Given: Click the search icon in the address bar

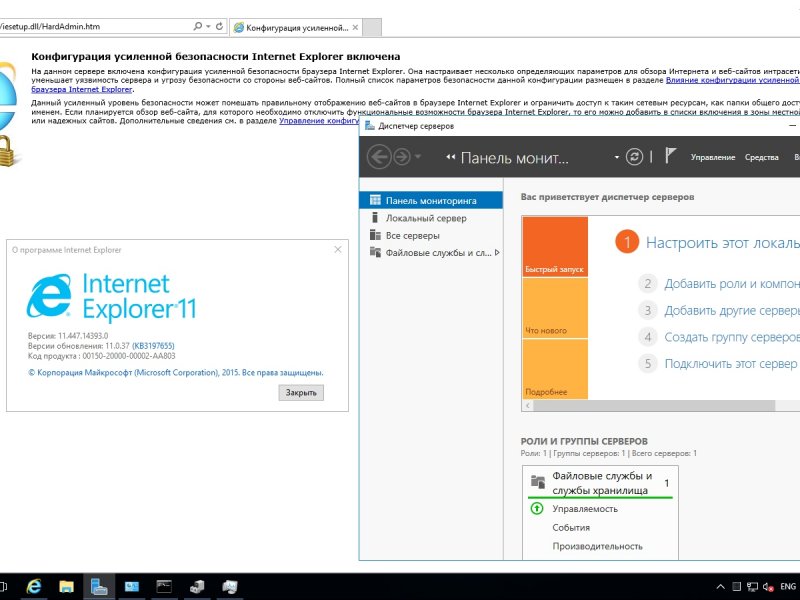Looking at the screenshot, I should pos(197,26).
